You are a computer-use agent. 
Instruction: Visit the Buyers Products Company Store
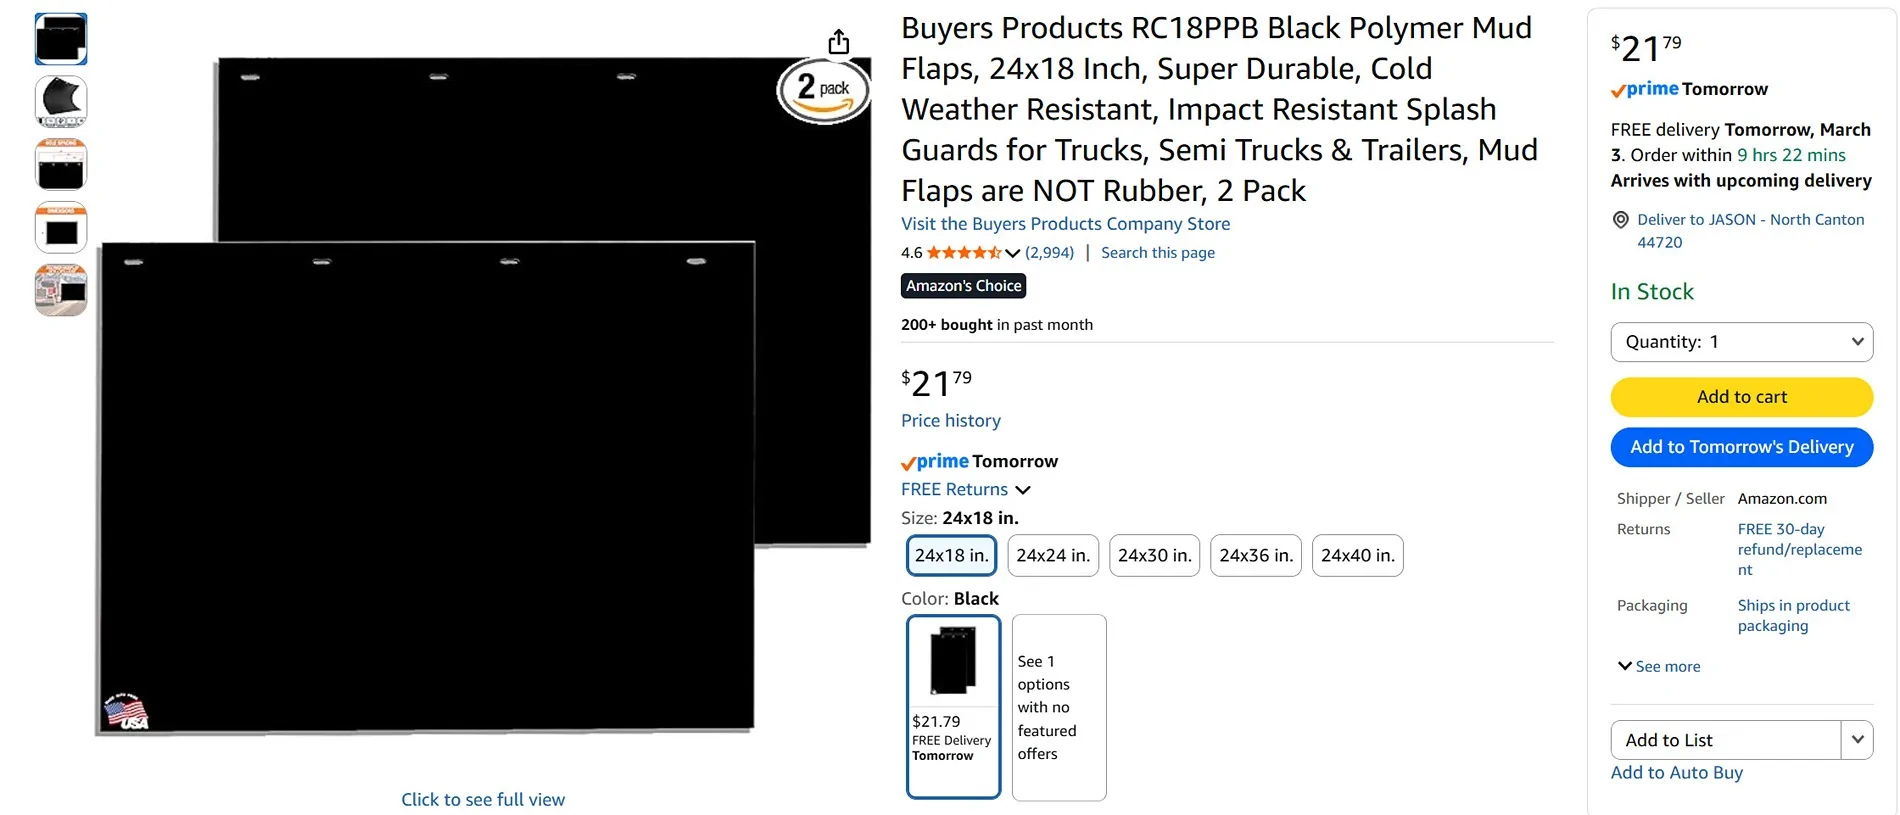pyautogui.click(x=1064, y=223)
